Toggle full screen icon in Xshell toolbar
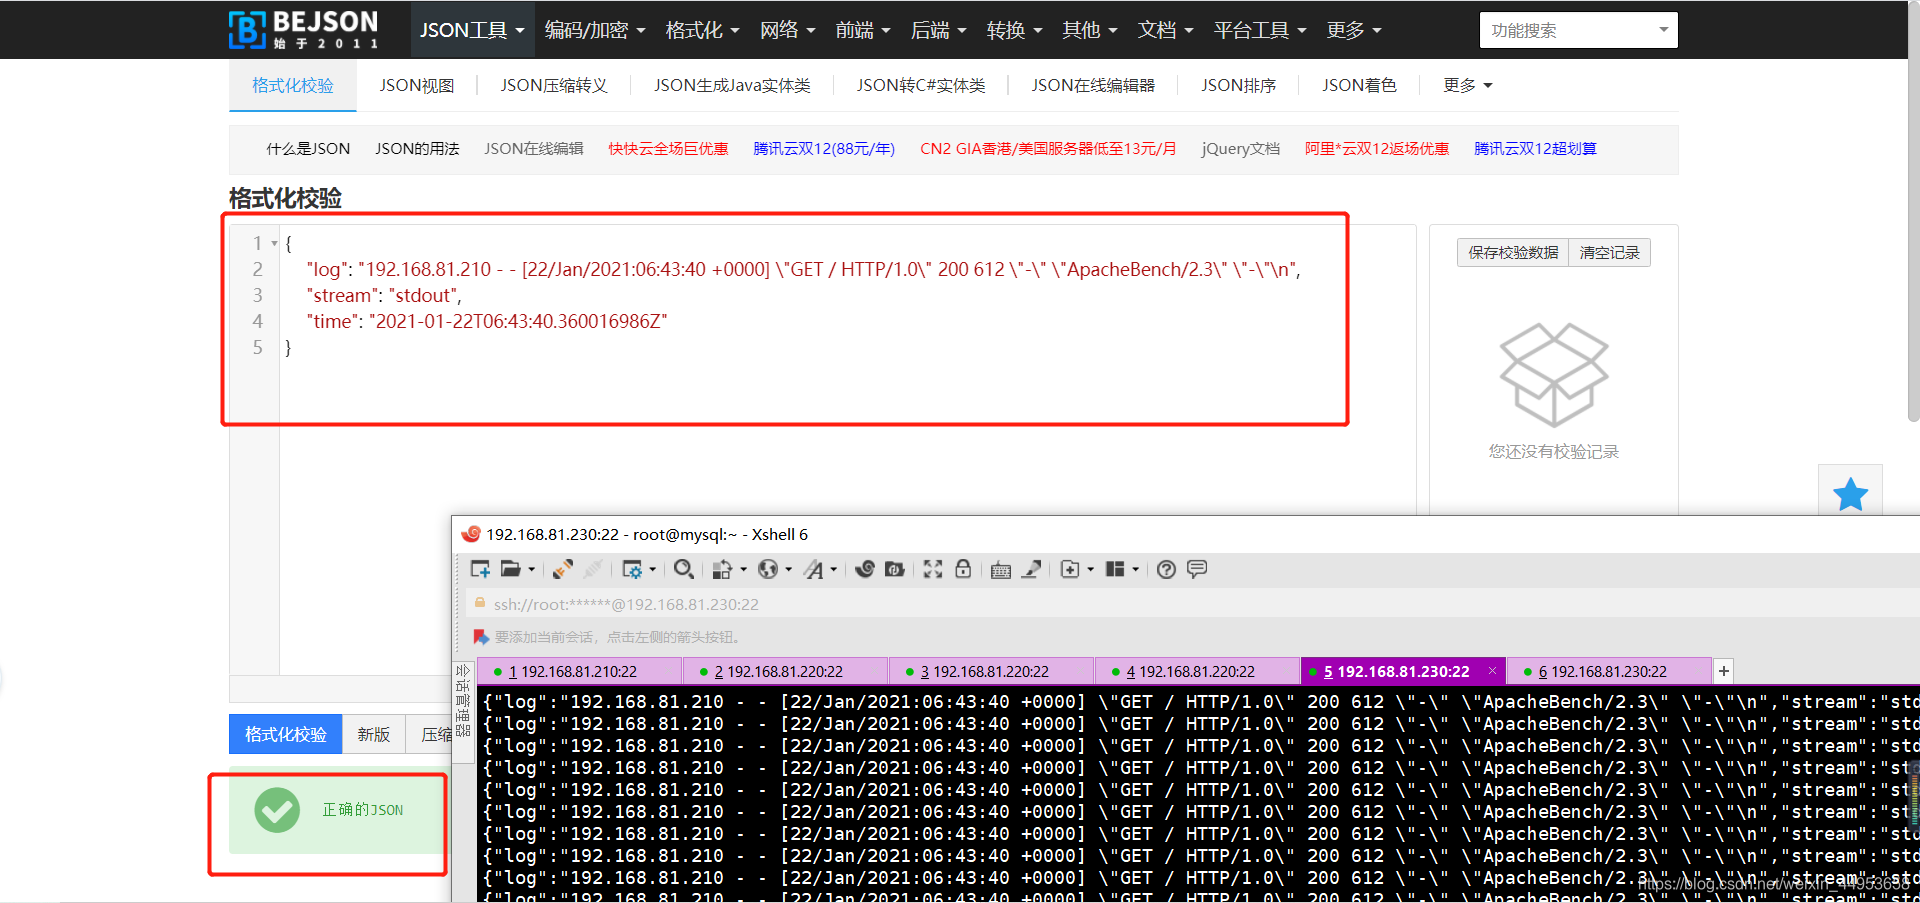Image resolution: width=1920 pixels, height=903 pixels. point(933,569)
